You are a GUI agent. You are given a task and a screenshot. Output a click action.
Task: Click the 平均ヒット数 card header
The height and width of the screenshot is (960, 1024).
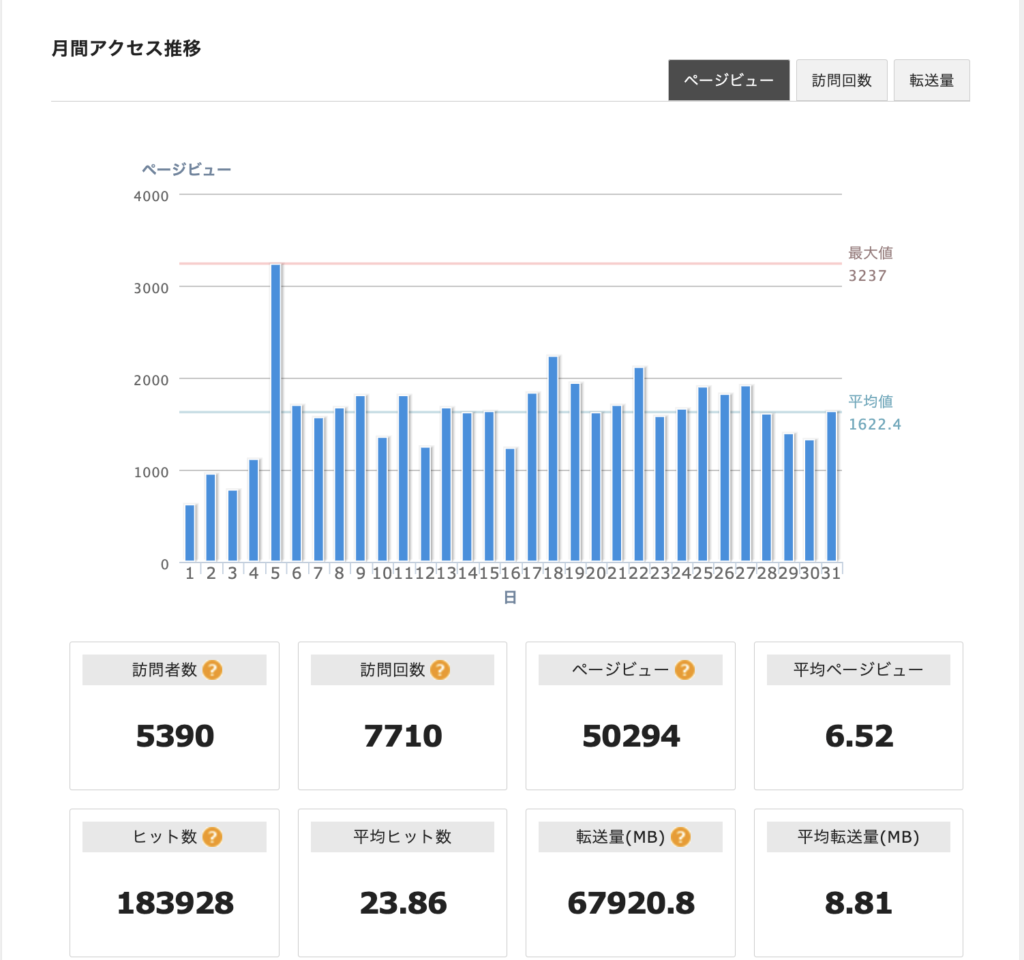[402, 837]
